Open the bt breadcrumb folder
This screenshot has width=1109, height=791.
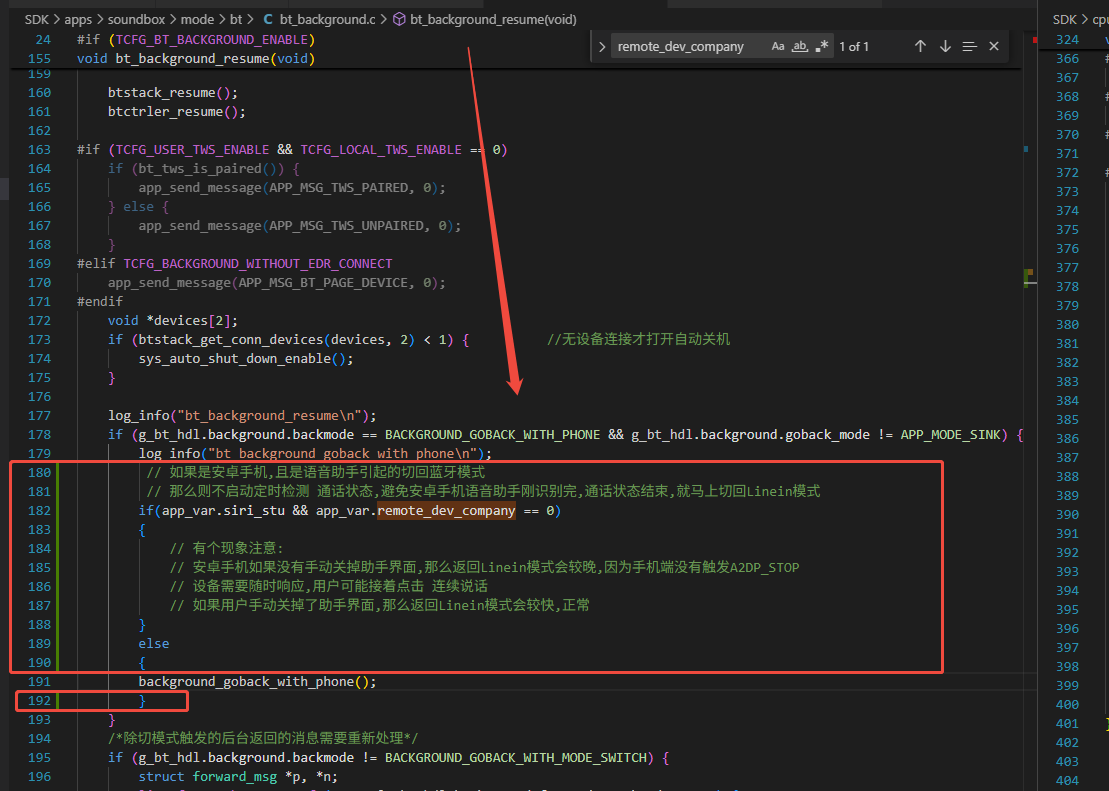pos(236,19)
